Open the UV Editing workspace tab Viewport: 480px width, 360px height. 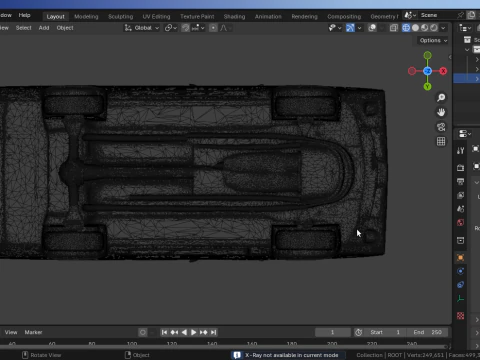click(x=156, y=16)
